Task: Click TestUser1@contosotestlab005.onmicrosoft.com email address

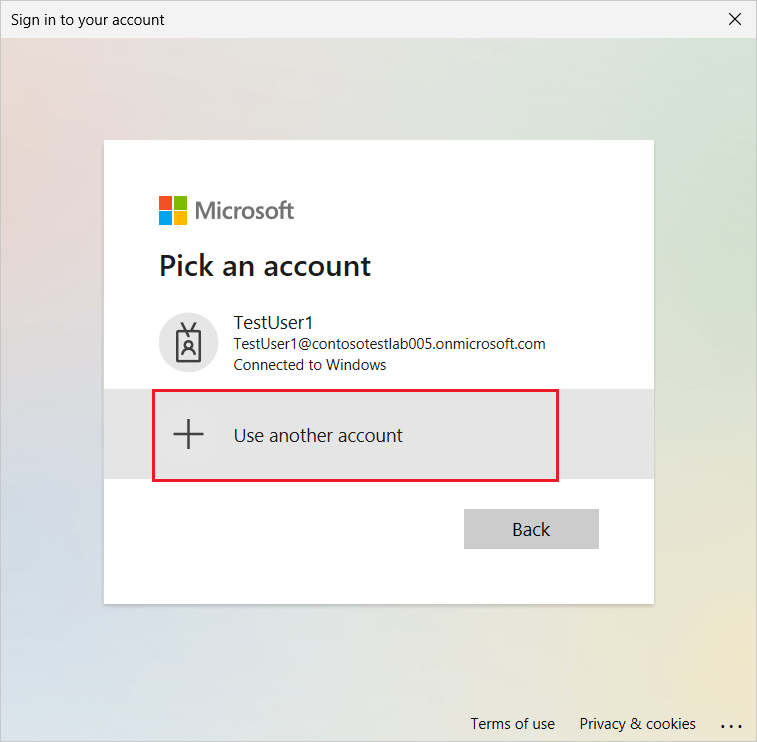Action: pos(390,344)
